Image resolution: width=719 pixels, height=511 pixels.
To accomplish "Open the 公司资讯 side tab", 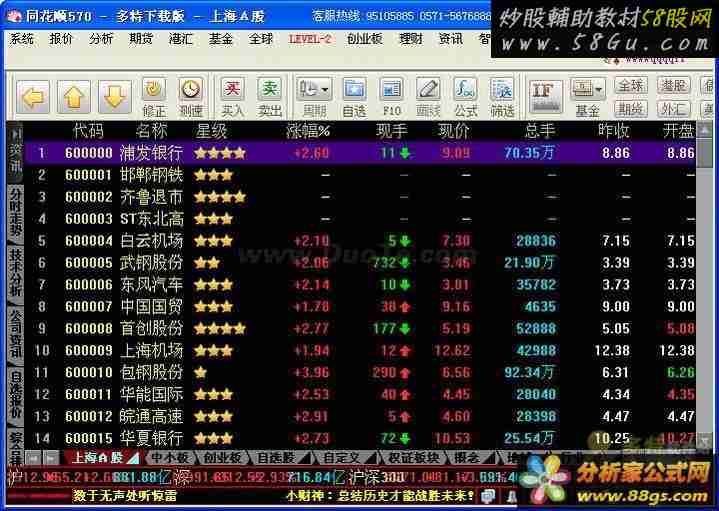I will (16, 335).
